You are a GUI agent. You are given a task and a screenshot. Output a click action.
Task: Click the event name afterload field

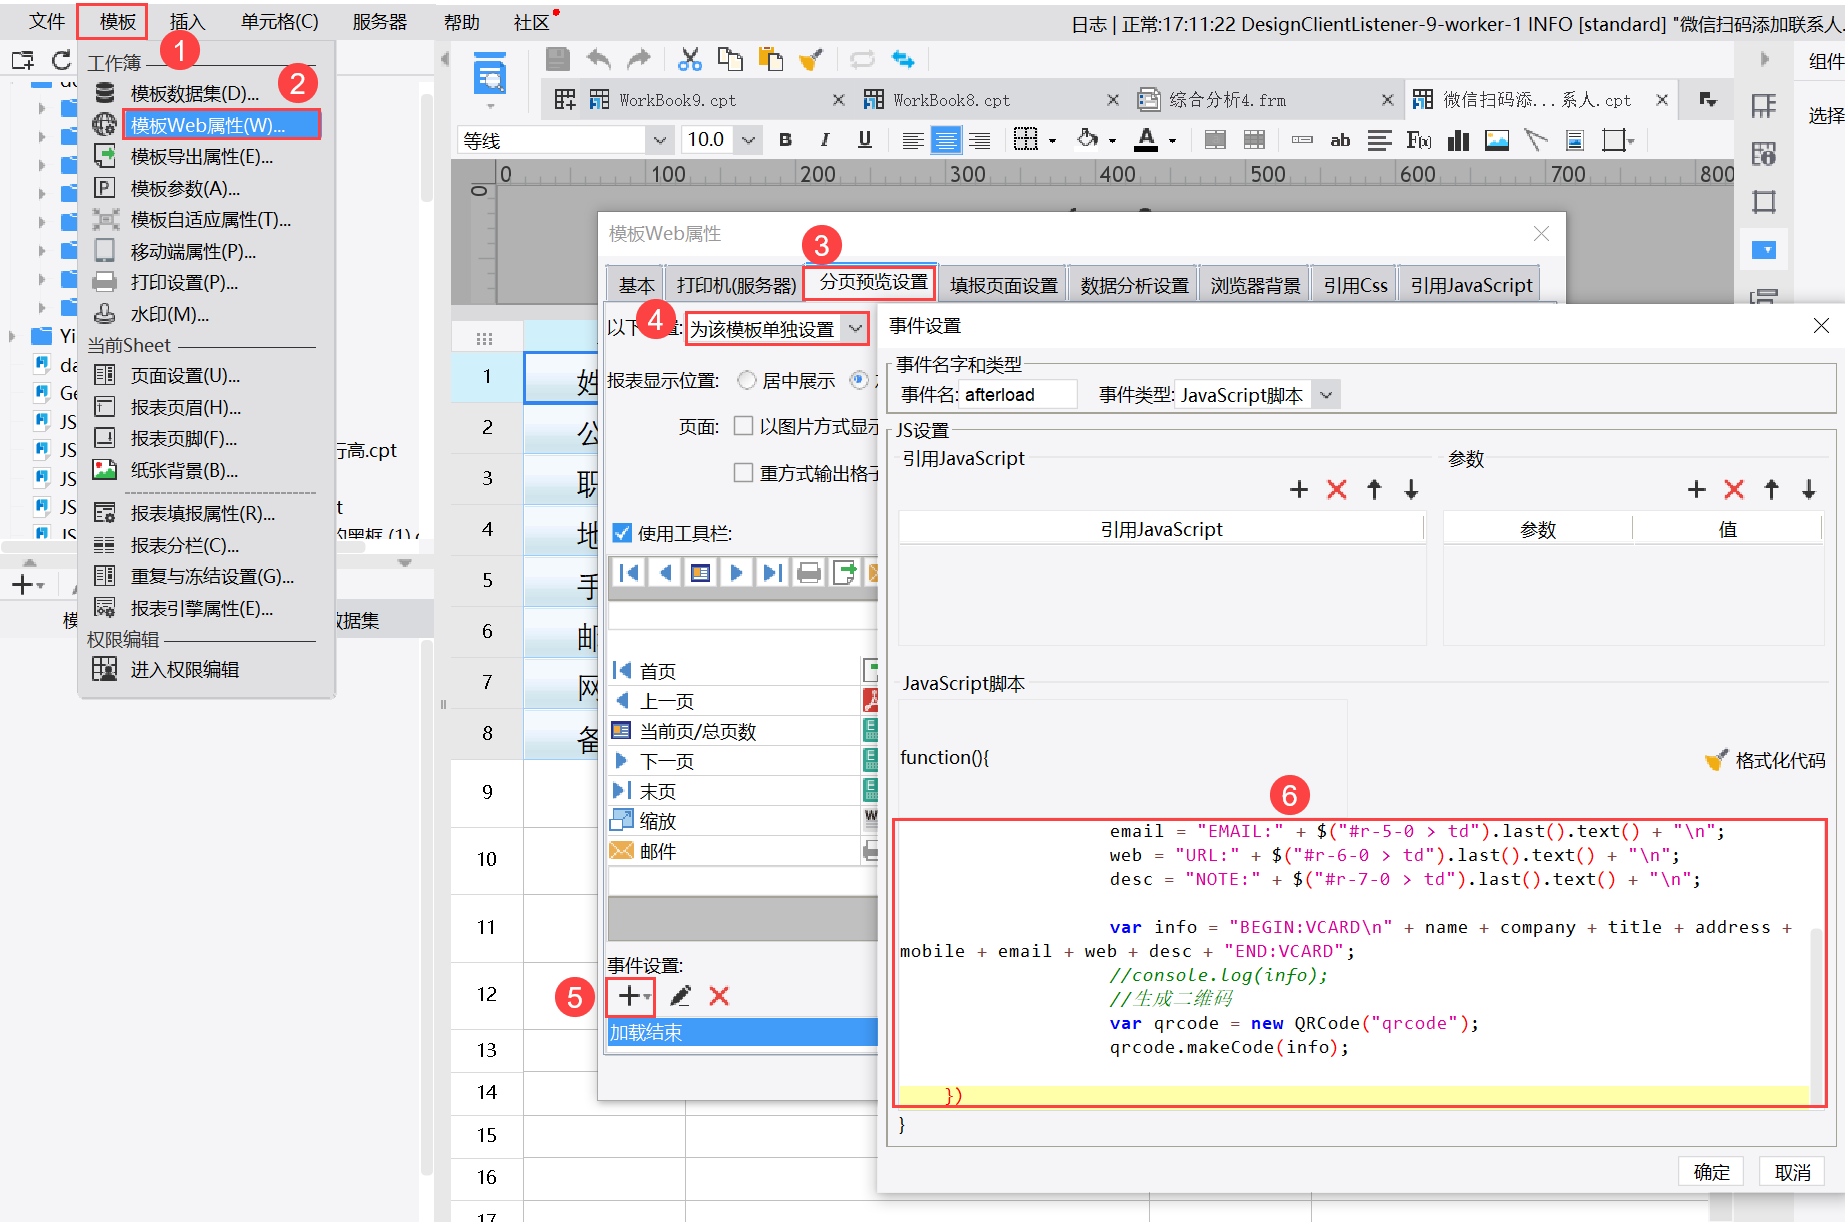[x=1018, y=395]
